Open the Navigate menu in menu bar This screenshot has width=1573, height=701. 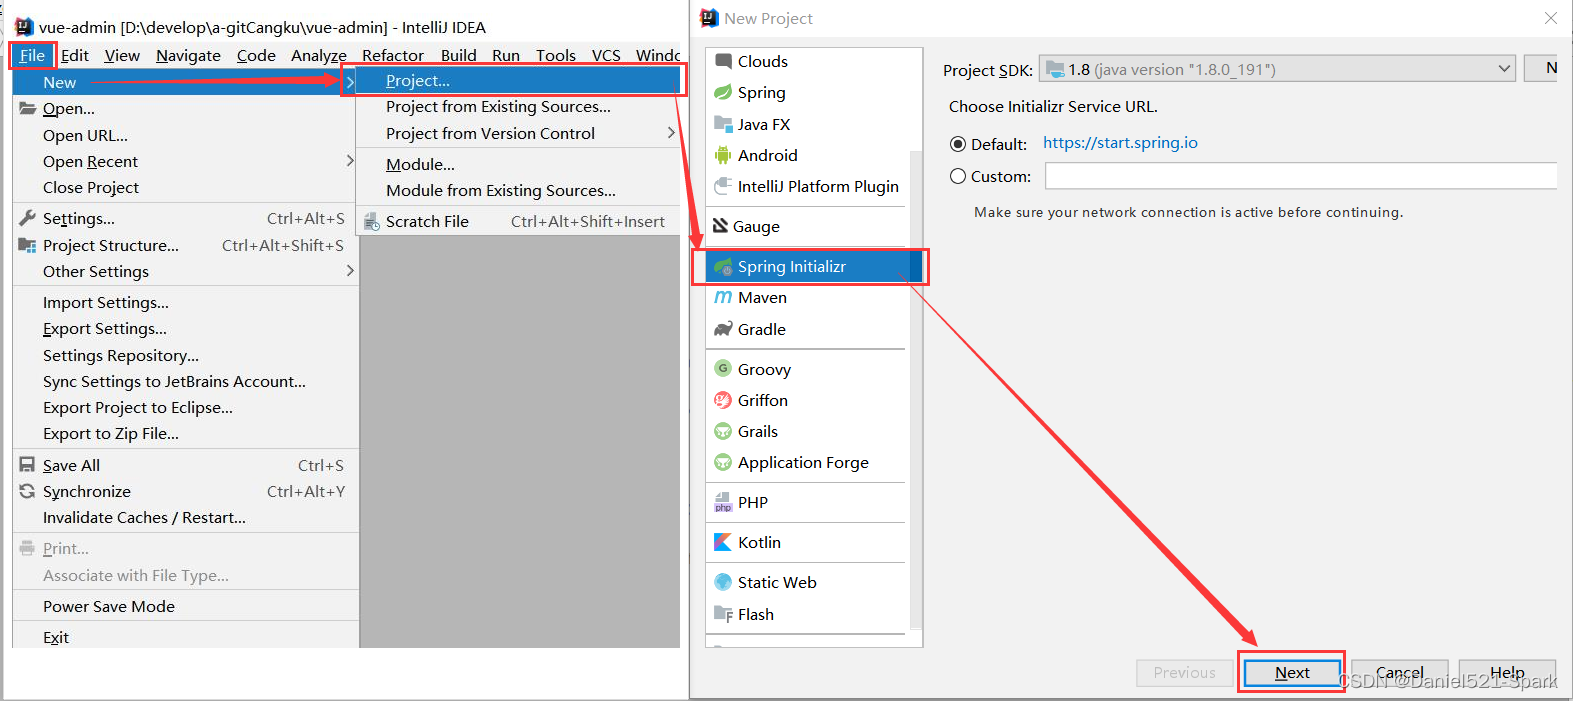(x=188, y=56)
